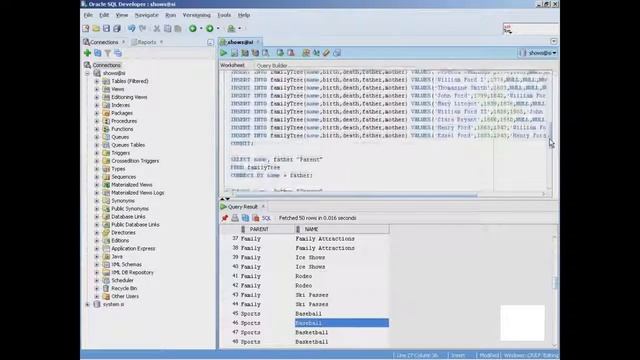This screenshot has height=360, width=640.
Task: Select Application Express in the tree
Action: 133,249
